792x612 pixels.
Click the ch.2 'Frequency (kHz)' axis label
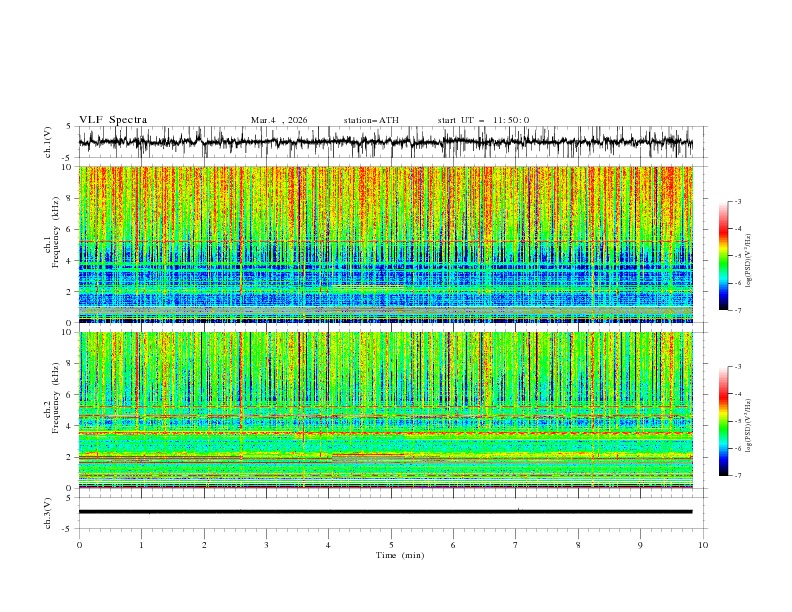pos(55,398)
